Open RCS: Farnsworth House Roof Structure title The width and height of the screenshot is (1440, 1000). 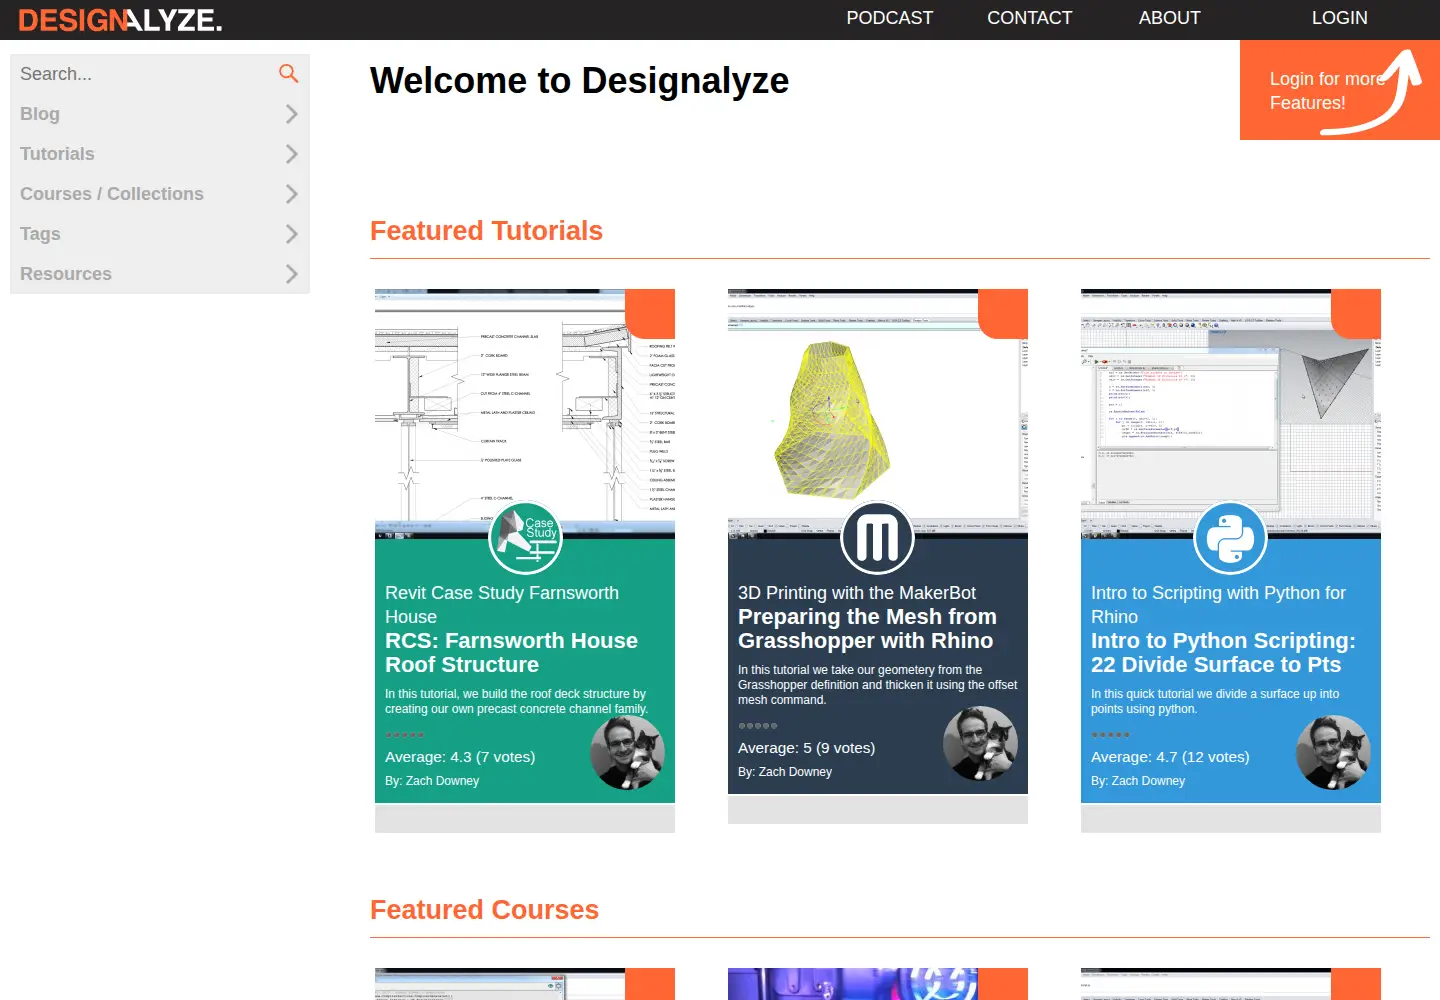pos(511,653)
